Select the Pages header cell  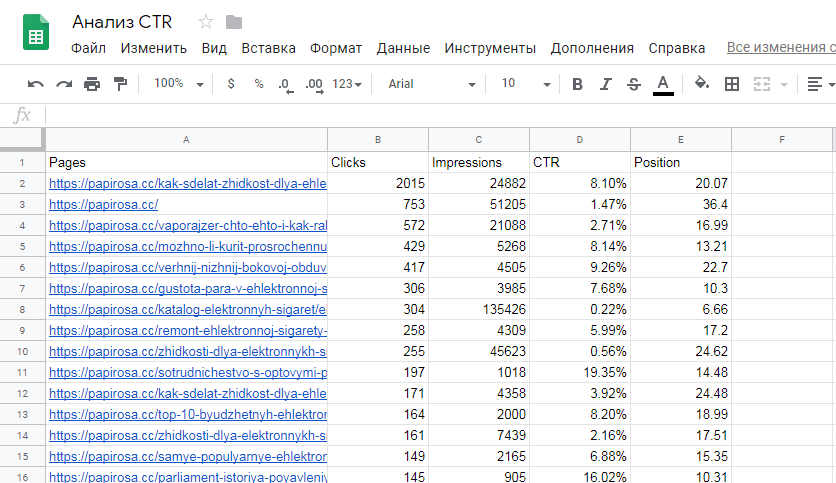tap(187, 162)
